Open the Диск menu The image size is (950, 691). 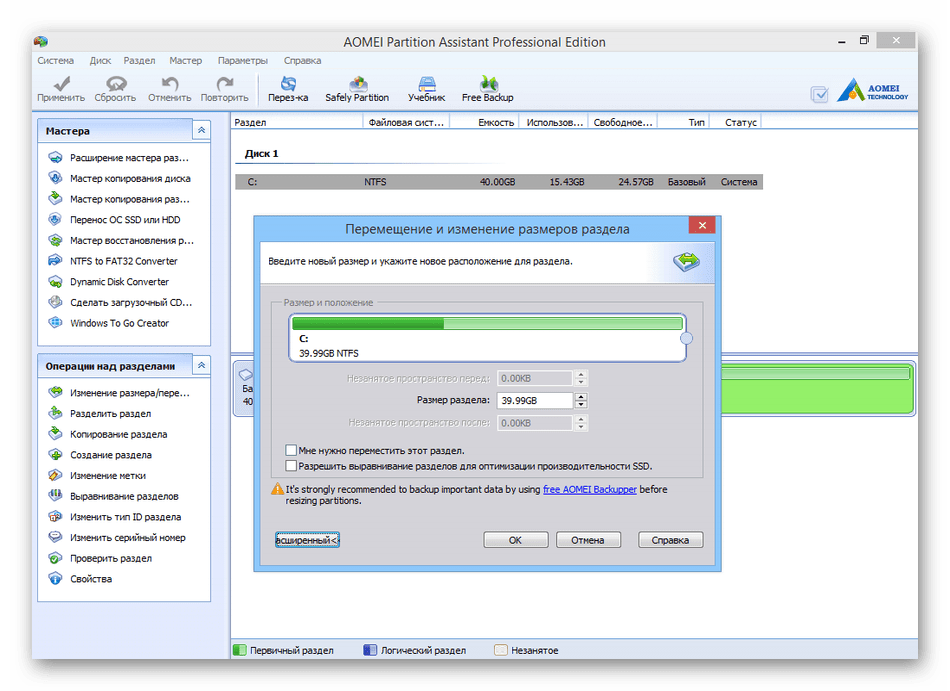tap(101, 61)
